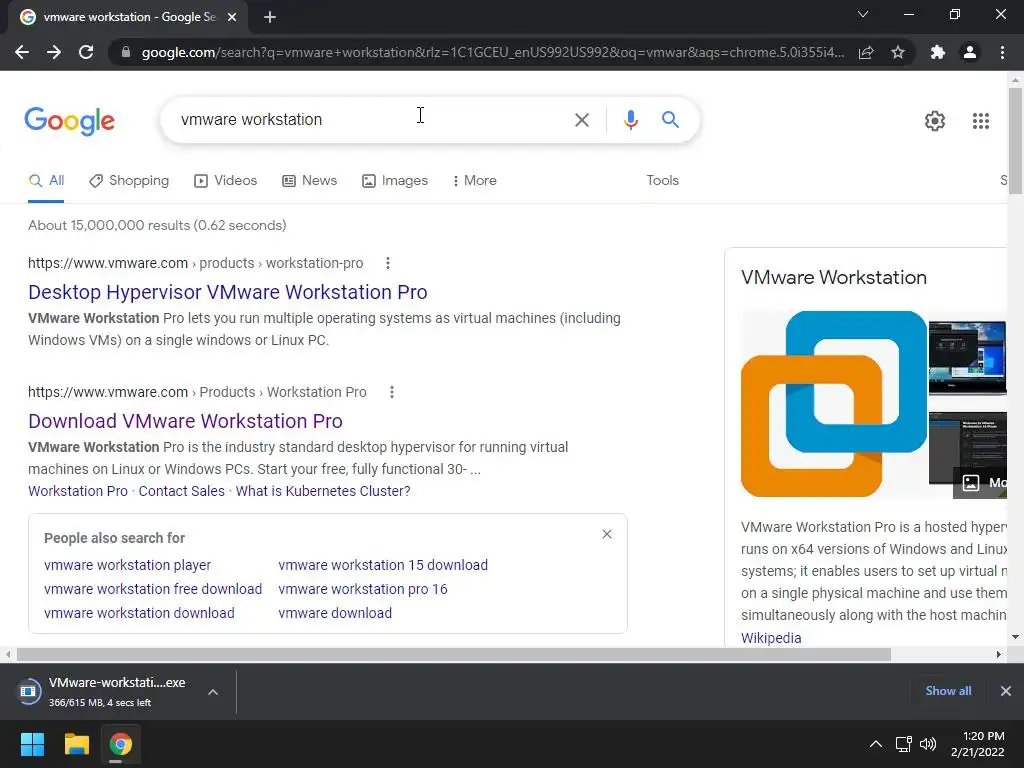
Task: Open a new browser tab
Action: click(270, 18)
